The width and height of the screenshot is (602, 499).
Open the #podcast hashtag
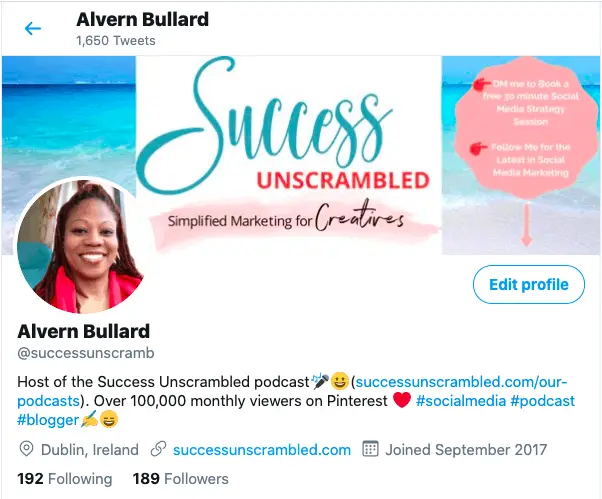tap(542, 401)
